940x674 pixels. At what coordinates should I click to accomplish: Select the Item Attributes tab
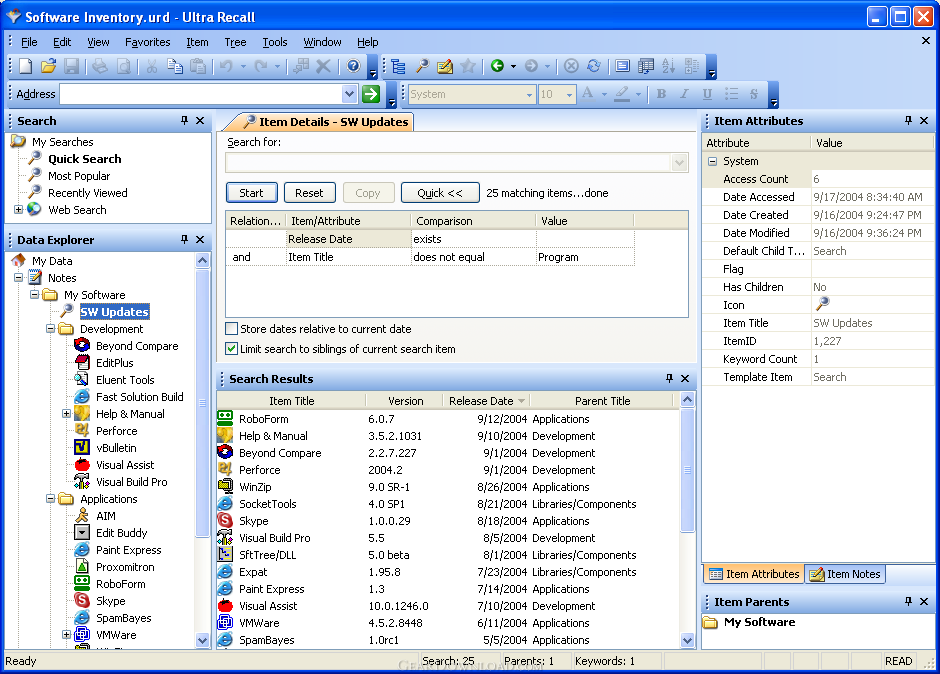point(754,574)
